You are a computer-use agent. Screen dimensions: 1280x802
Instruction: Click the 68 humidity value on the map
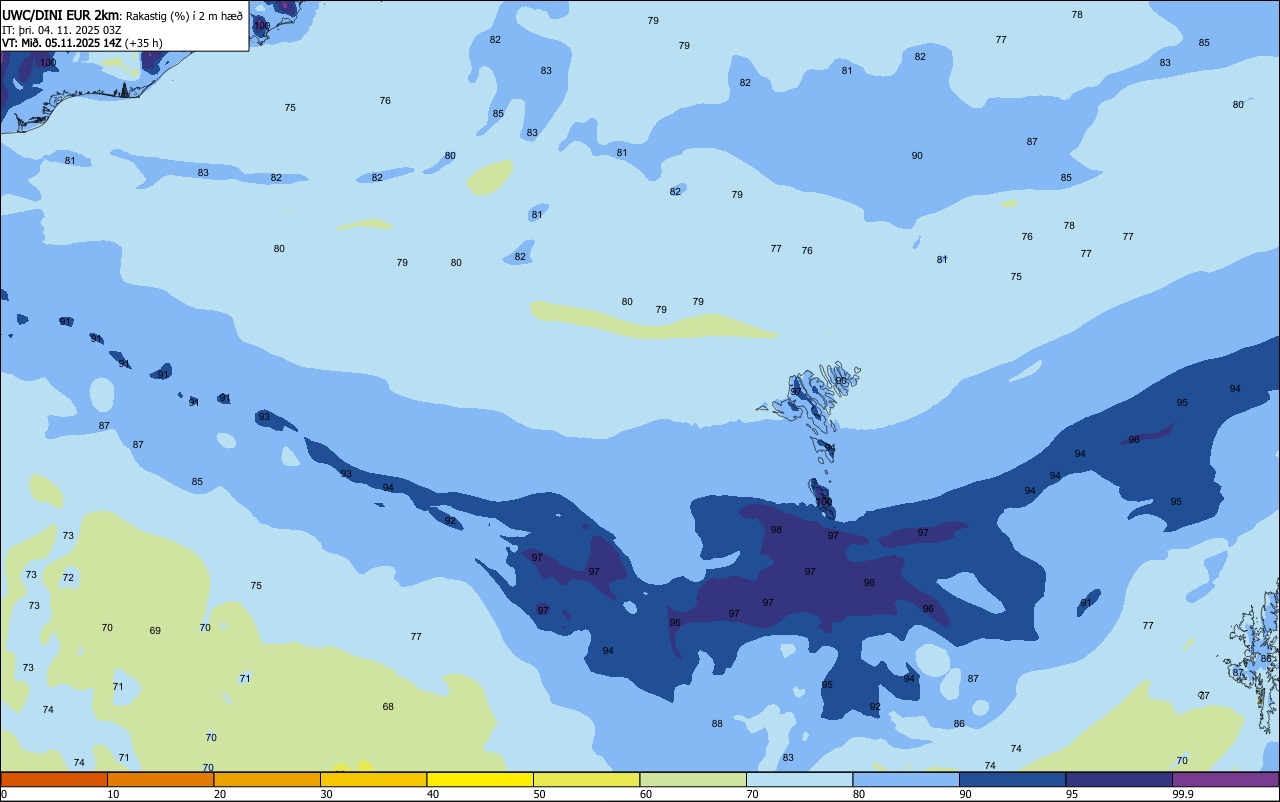388,707
